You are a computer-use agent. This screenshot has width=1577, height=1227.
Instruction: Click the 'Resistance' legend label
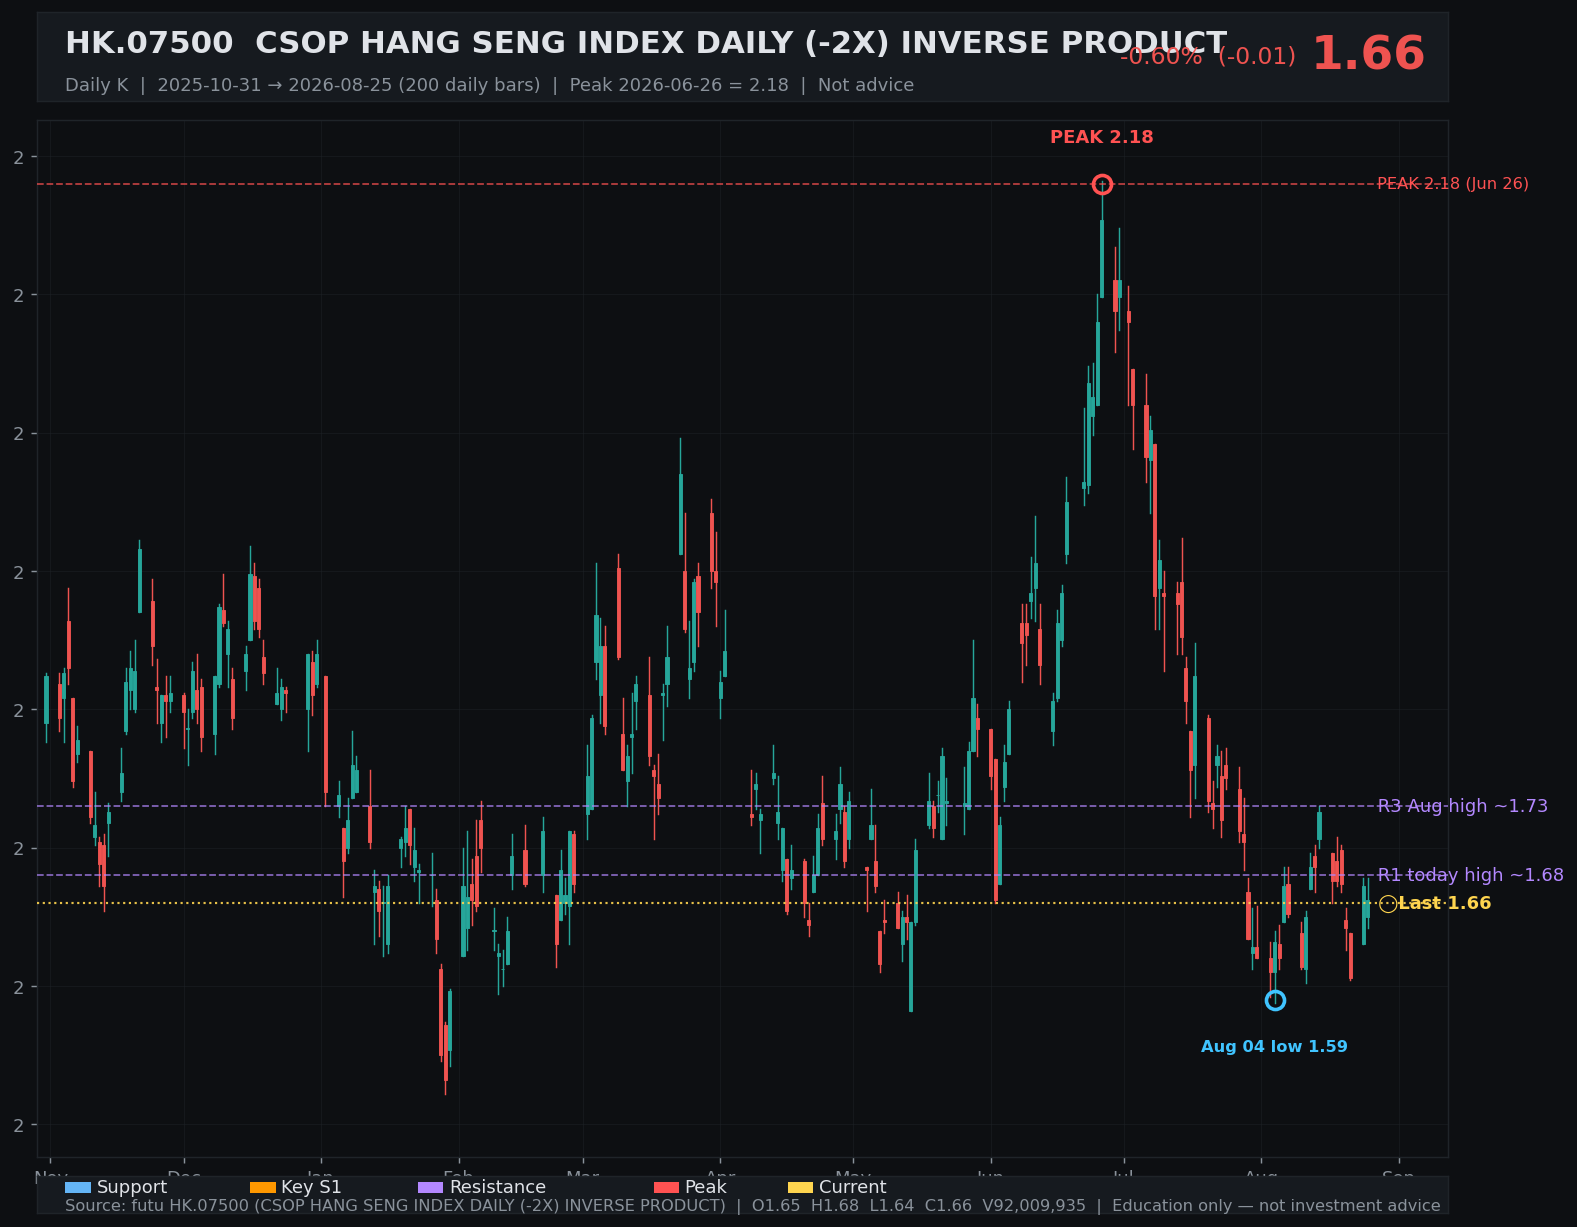(x=498, y=1187)
